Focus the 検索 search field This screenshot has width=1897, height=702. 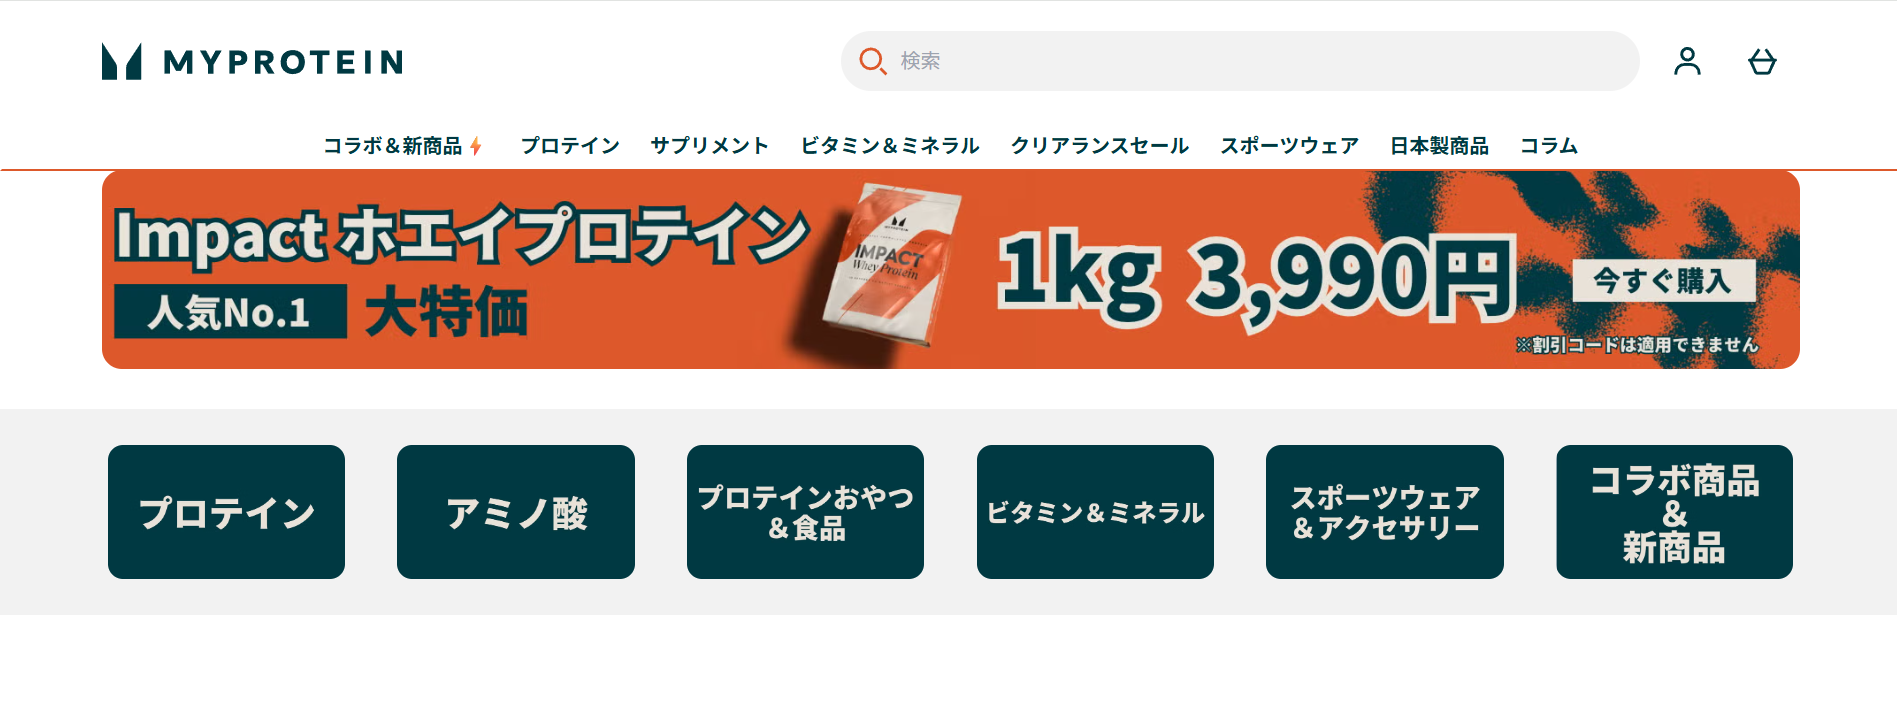(x=1240, y=61)
